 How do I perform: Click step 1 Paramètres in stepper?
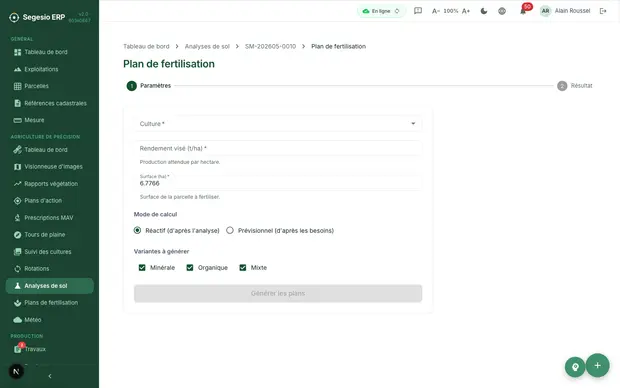coord(149,86)
